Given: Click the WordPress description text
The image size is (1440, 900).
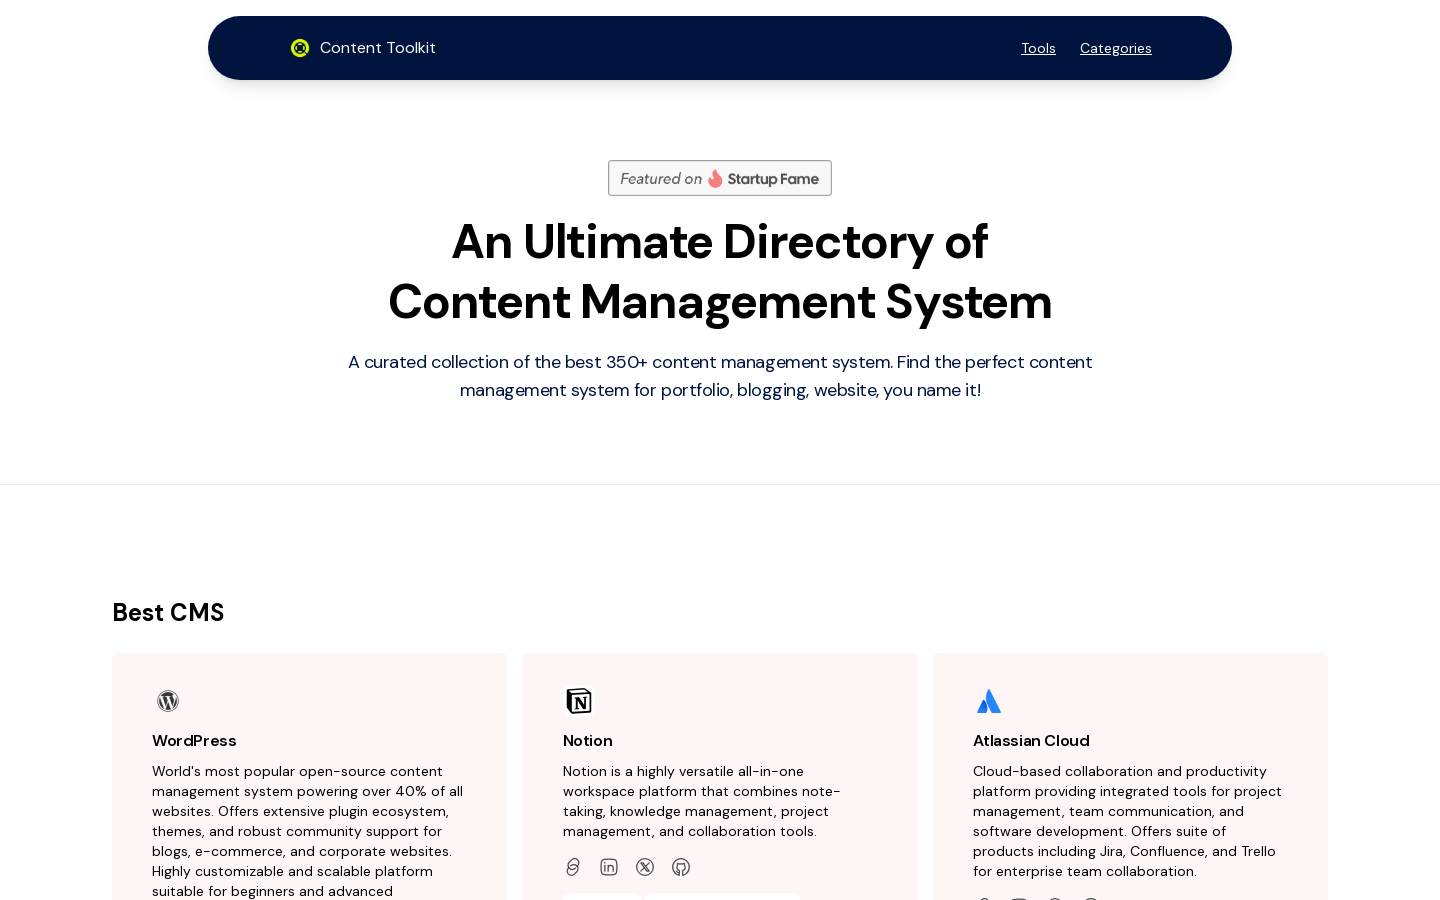Looking at the screenshot, I should click(x=309, y=831).
